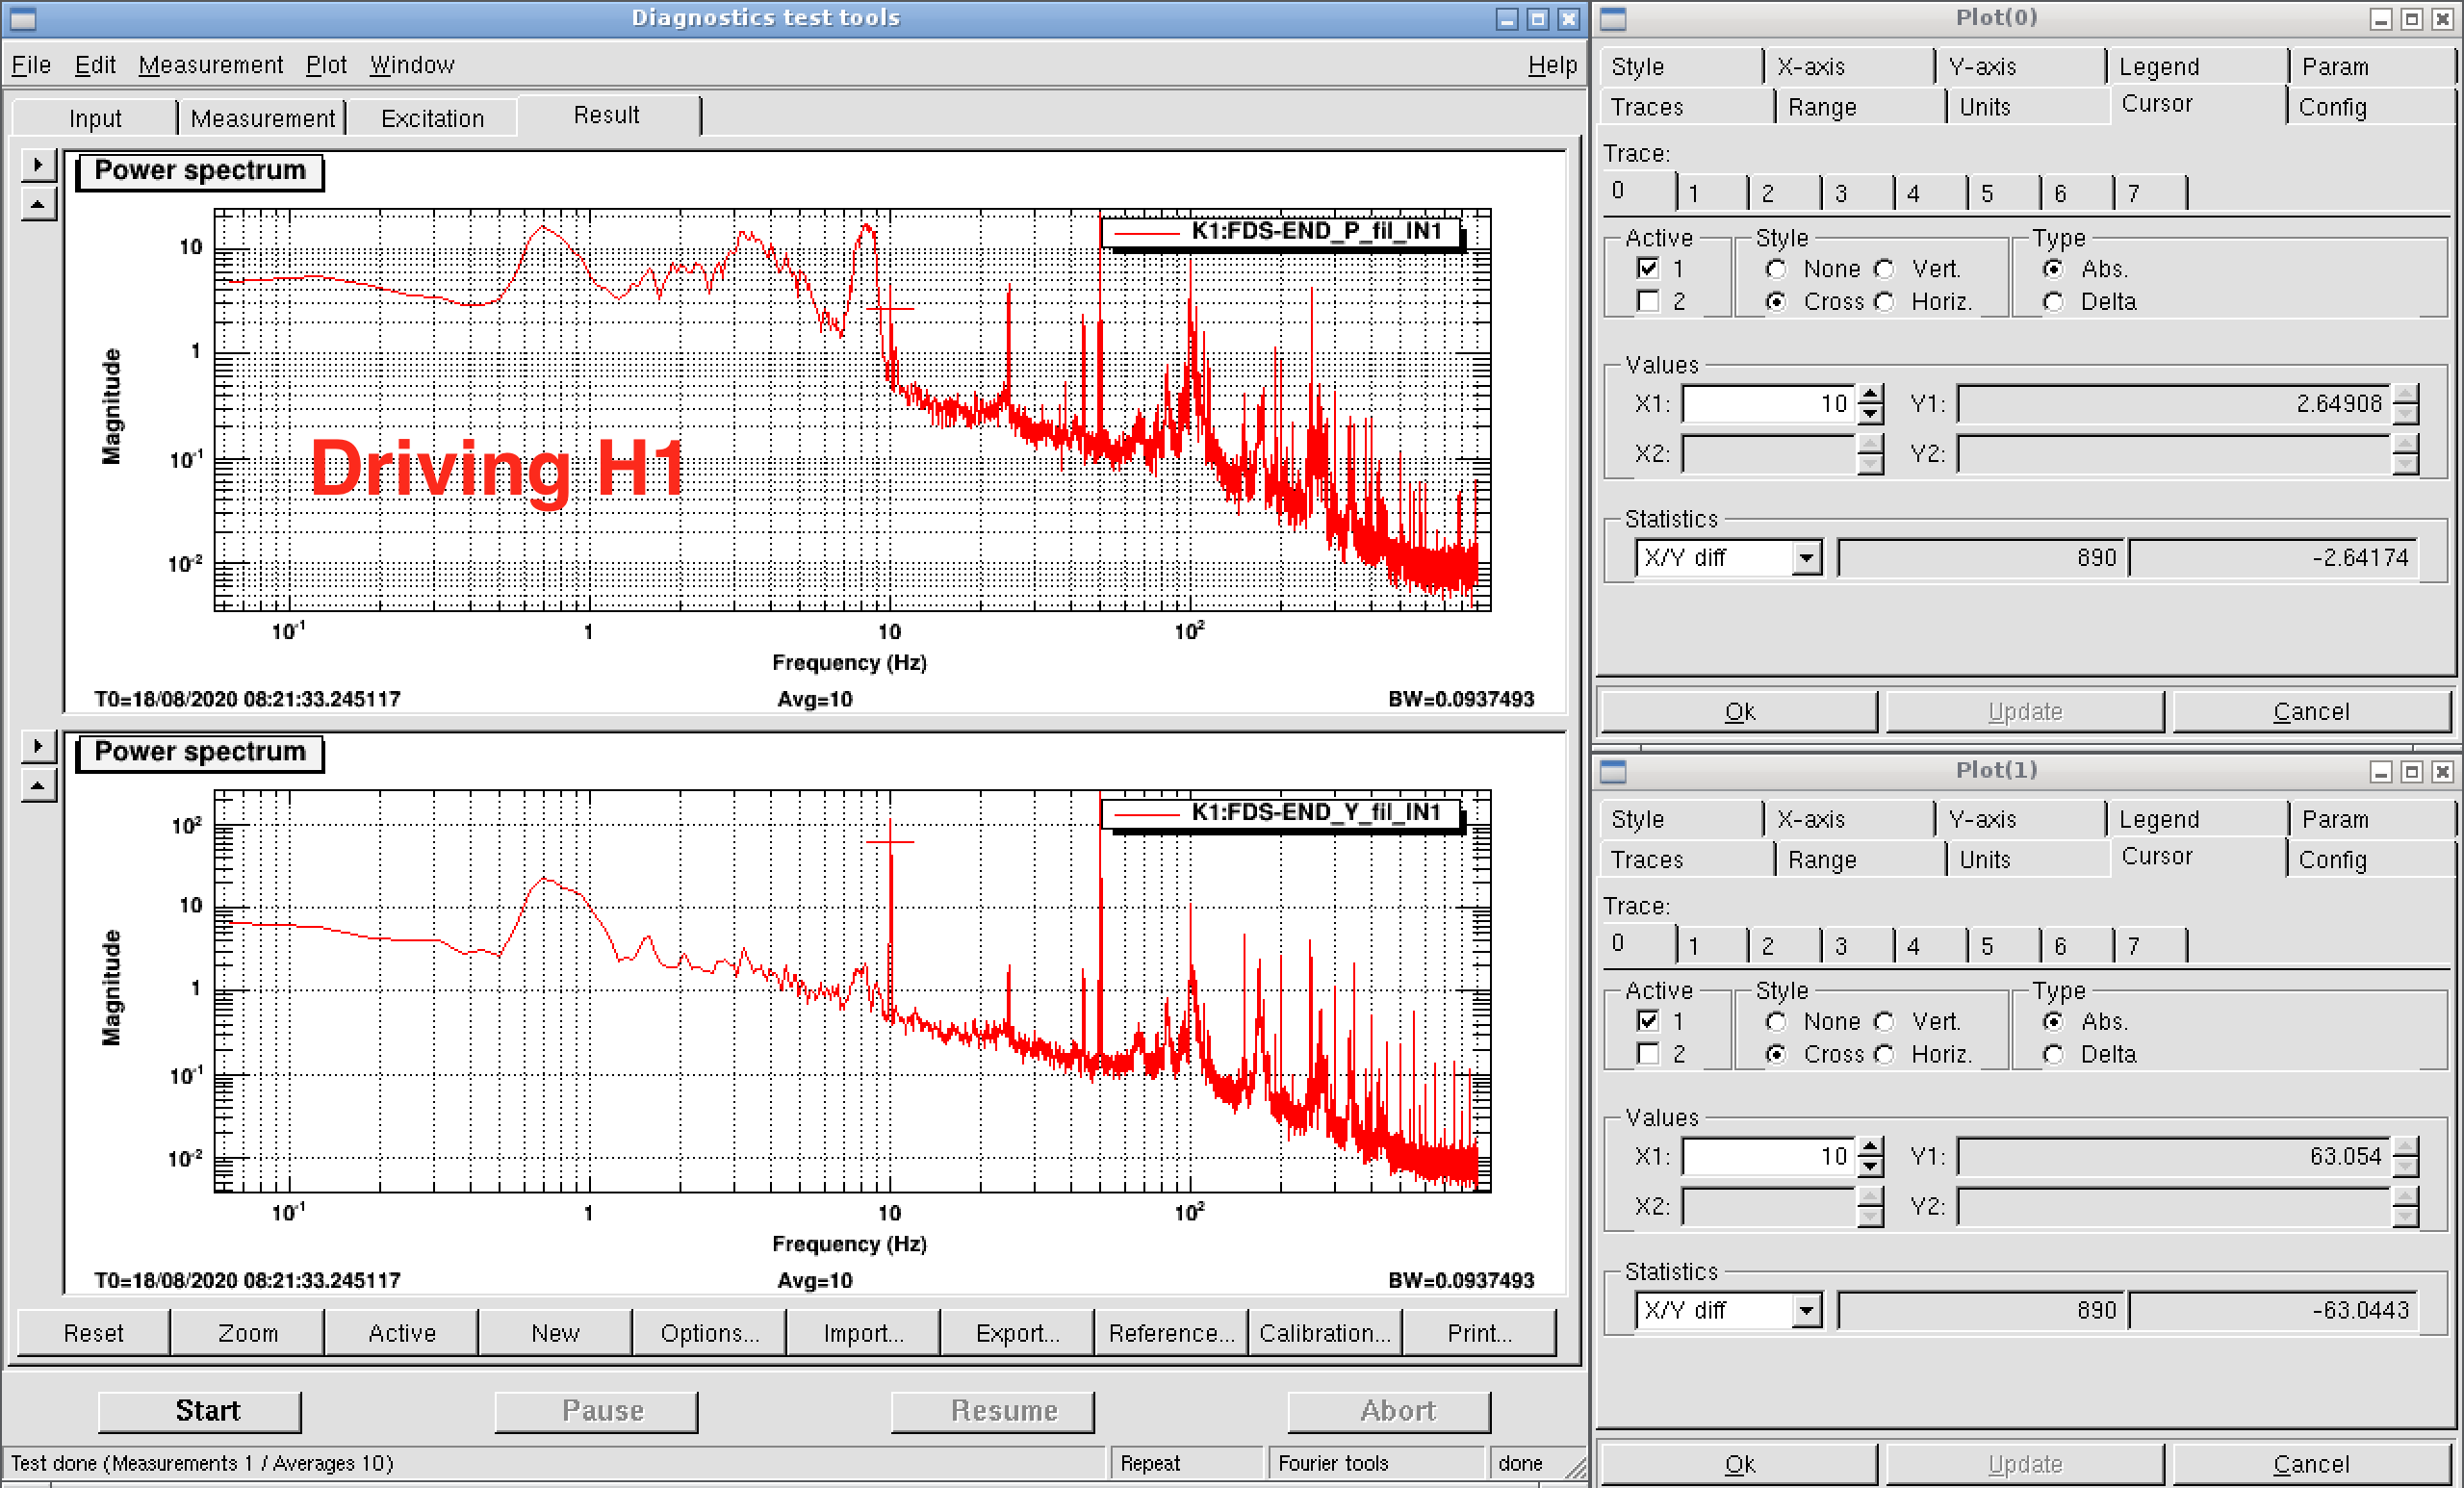Click the up-arrow button beside bottom plot

(38, 786)
